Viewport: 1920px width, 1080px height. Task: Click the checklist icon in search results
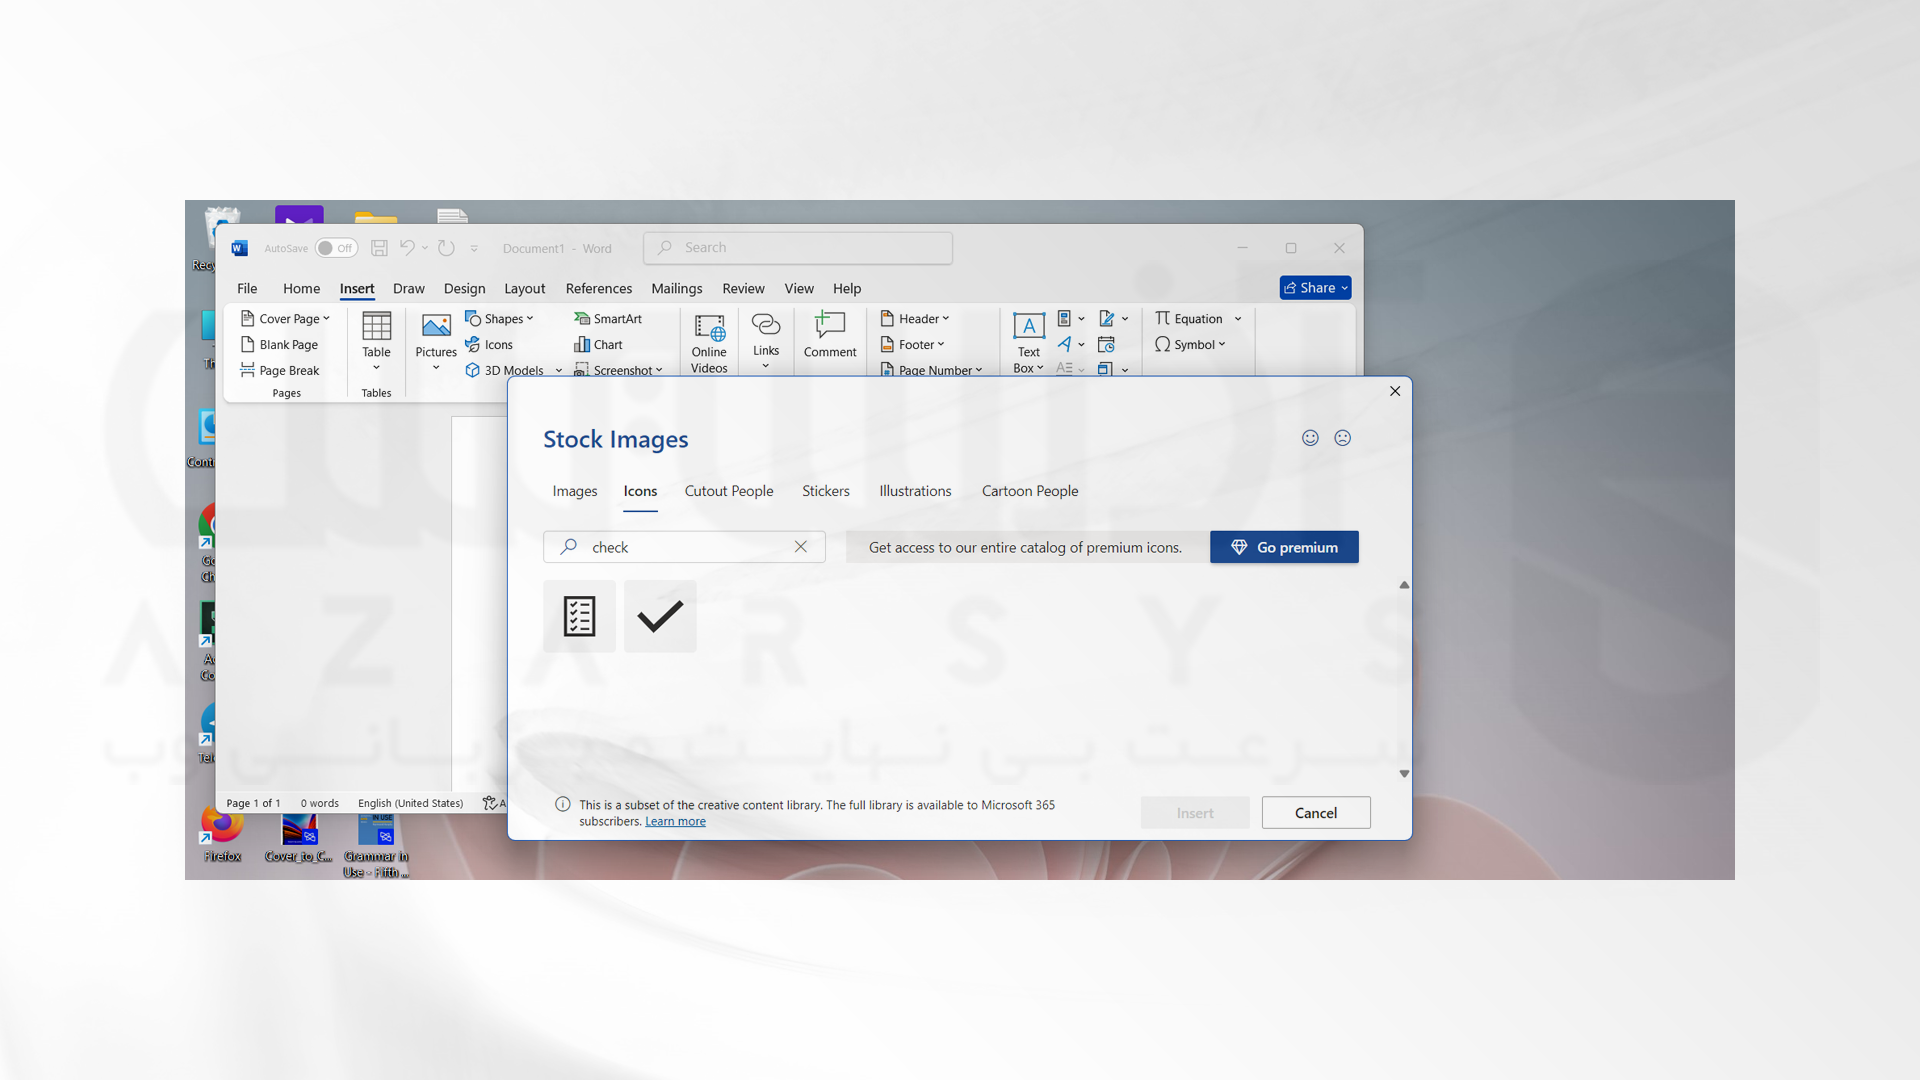(x=578, y=616)
